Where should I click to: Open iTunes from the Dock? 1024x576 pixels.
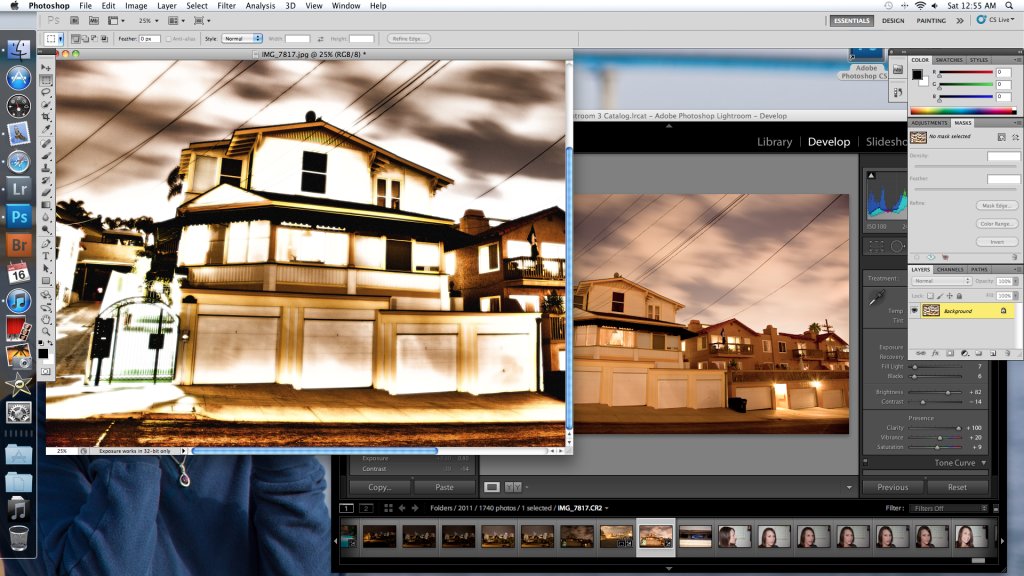[19, 301]
